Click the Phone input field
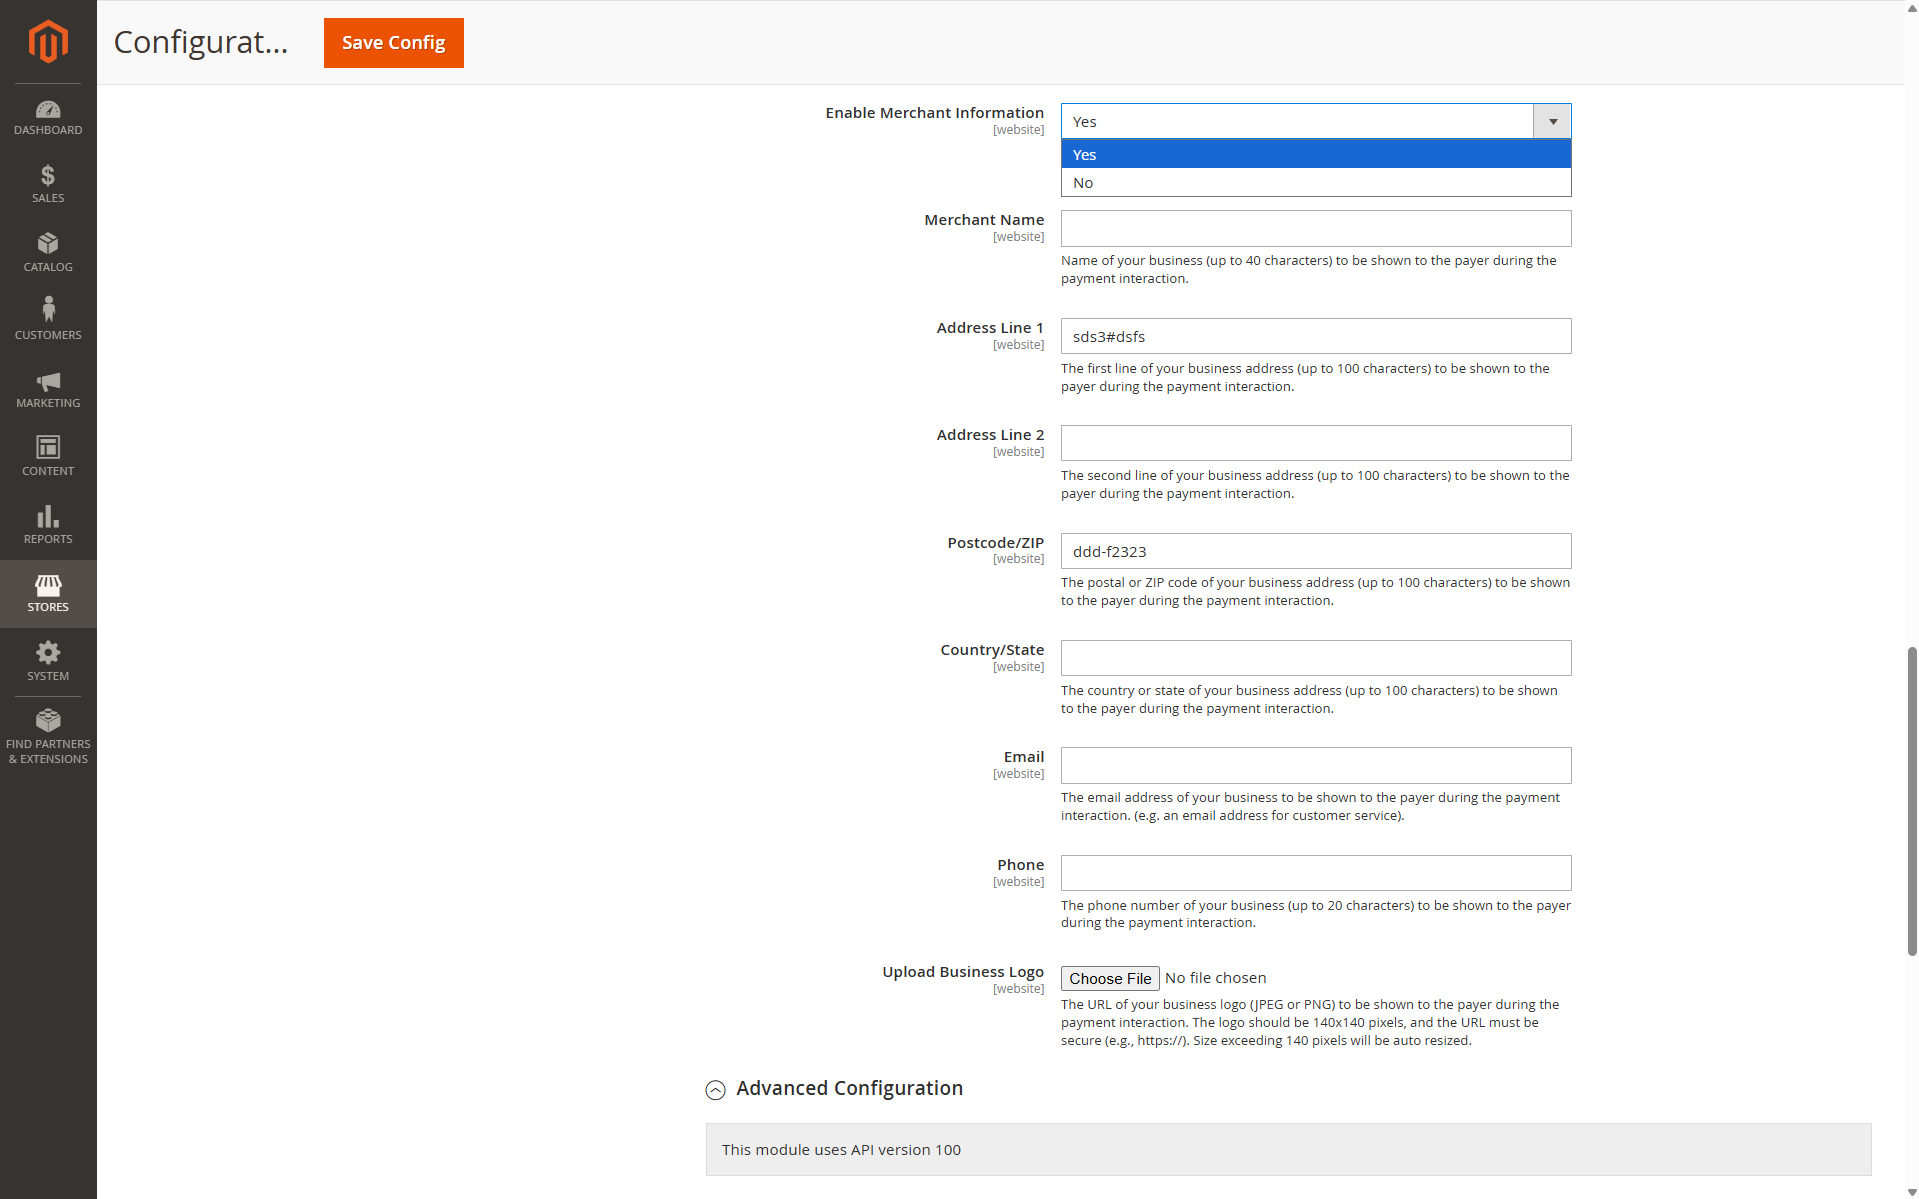Image resolution: width=1919 pixels, height=1199 pixels. [x=1316, y=873]
